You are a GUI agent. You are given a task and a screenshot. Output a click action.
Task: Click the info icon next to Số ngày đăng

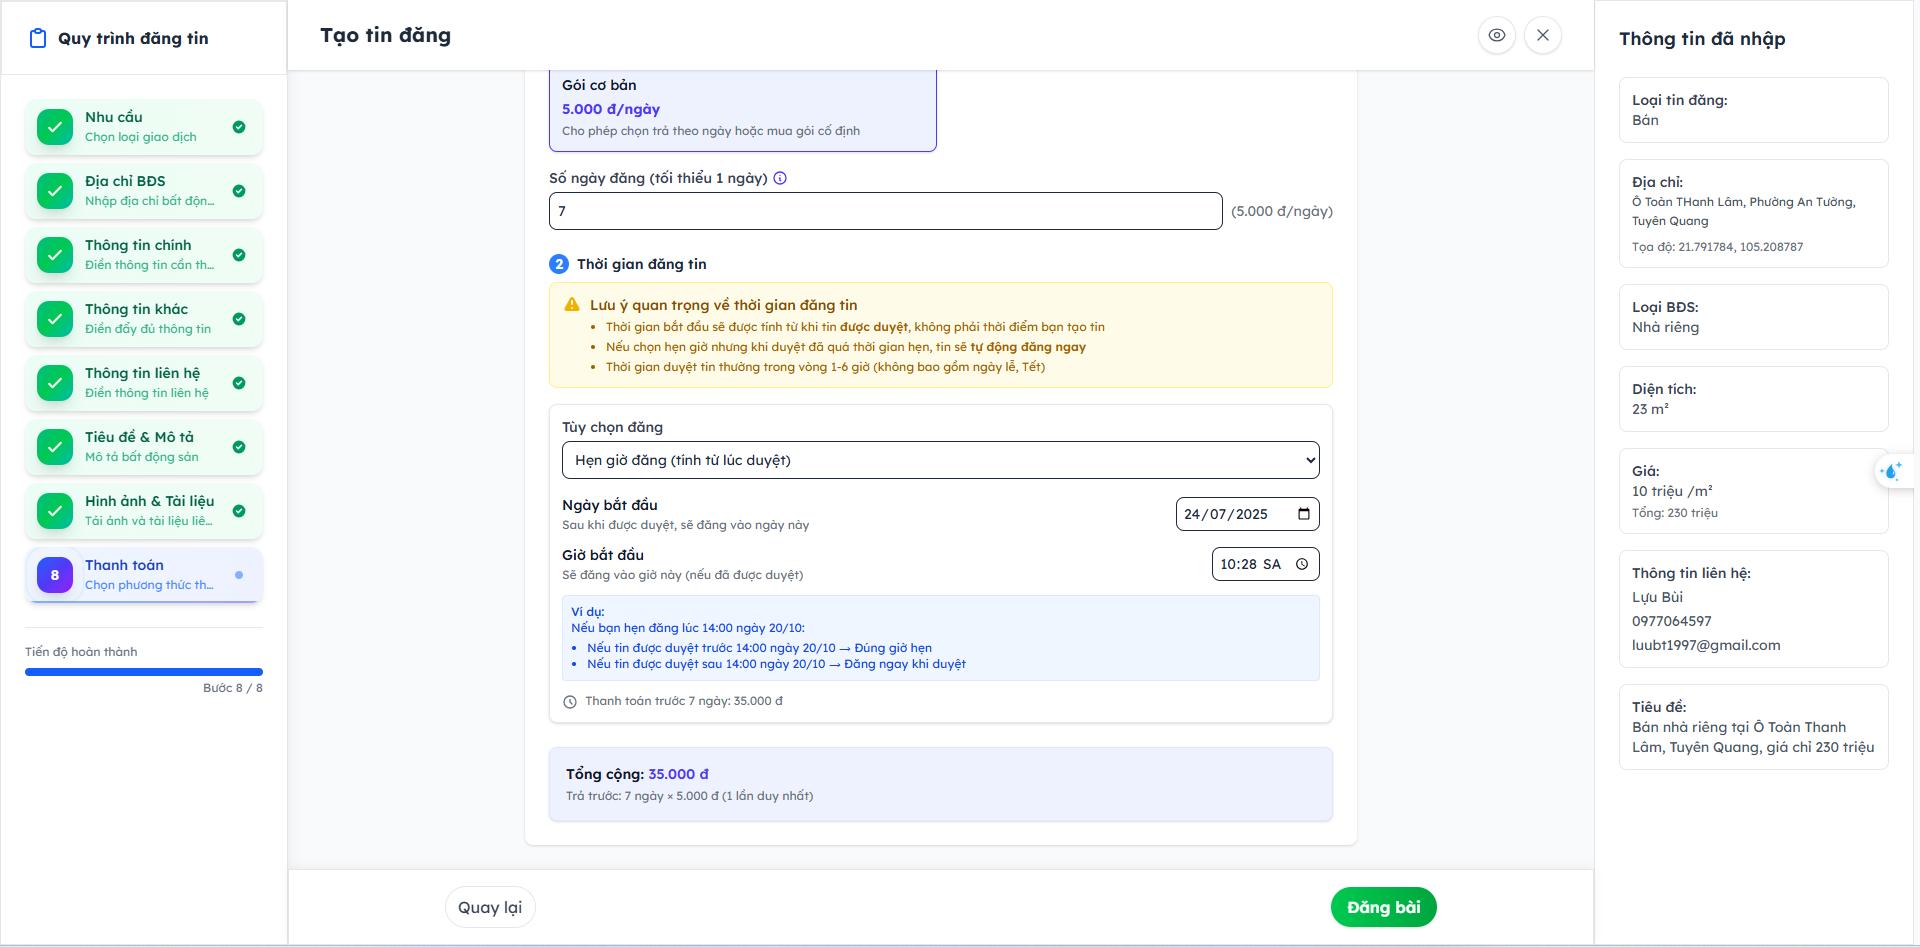pyautogui.click(x=780, y=178)
